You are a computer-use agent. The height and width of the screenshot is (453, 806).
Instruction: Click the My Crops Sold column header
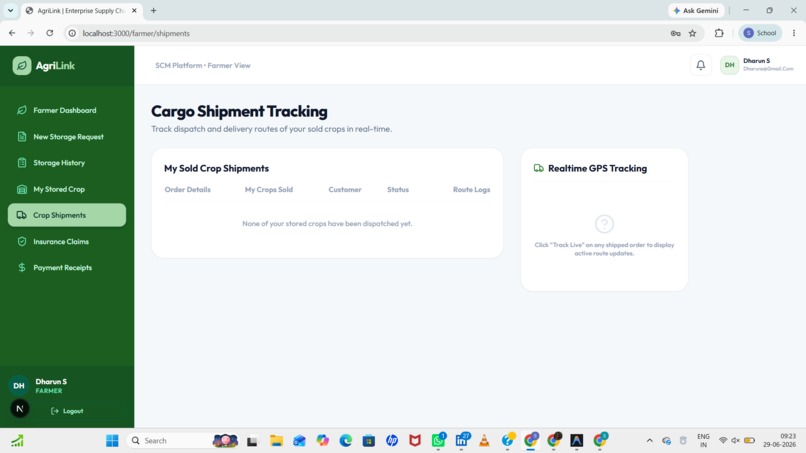[269, 189]
